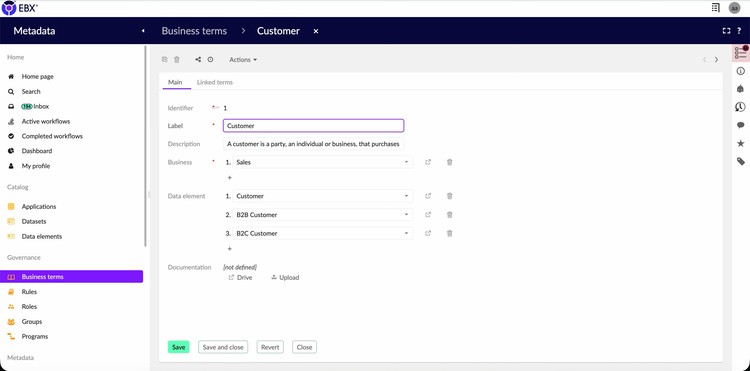Image resolution: width=750 pixels, height=371 pixels.
Task: Open the B2C Customer dropdown
Action: coord(323,233)
